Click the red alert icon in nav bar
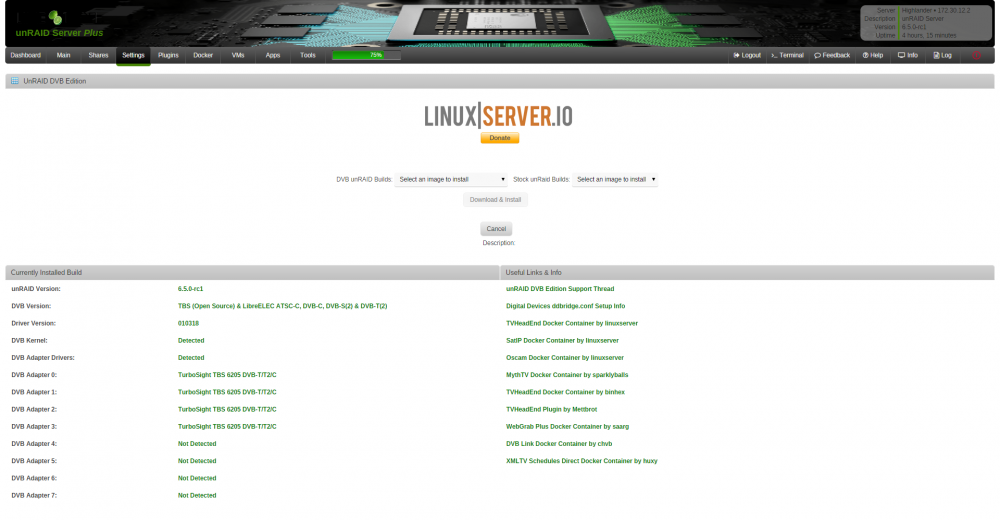Screen dimensions: 1000x520 coord(976,56)
